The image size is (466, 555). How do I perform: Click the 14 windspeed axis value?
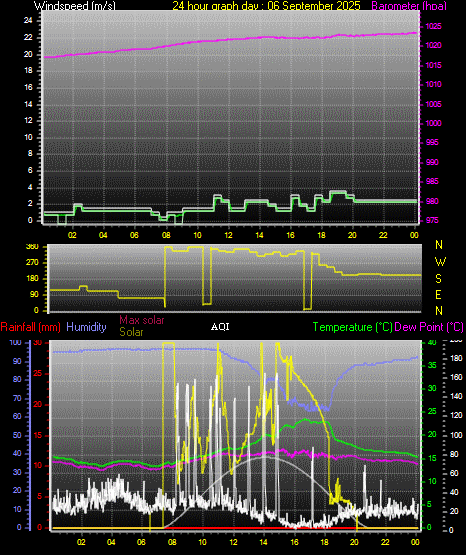coord(28,104)
